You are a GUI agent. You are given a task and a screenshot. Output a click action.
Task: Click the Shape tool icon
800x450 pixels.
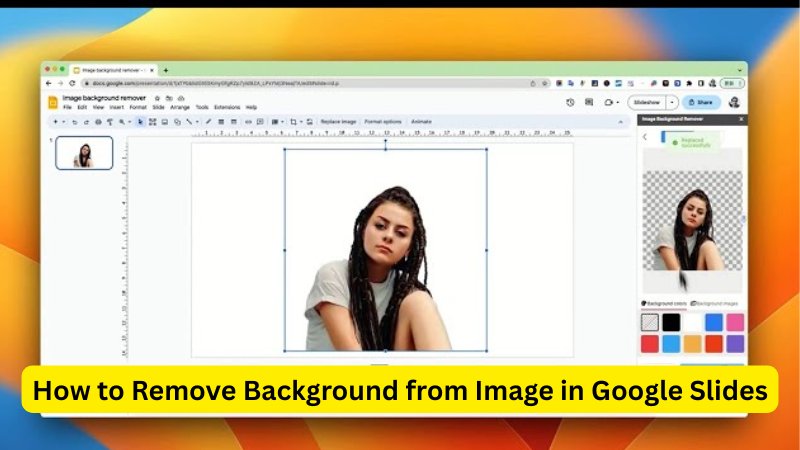coord(177,122)
